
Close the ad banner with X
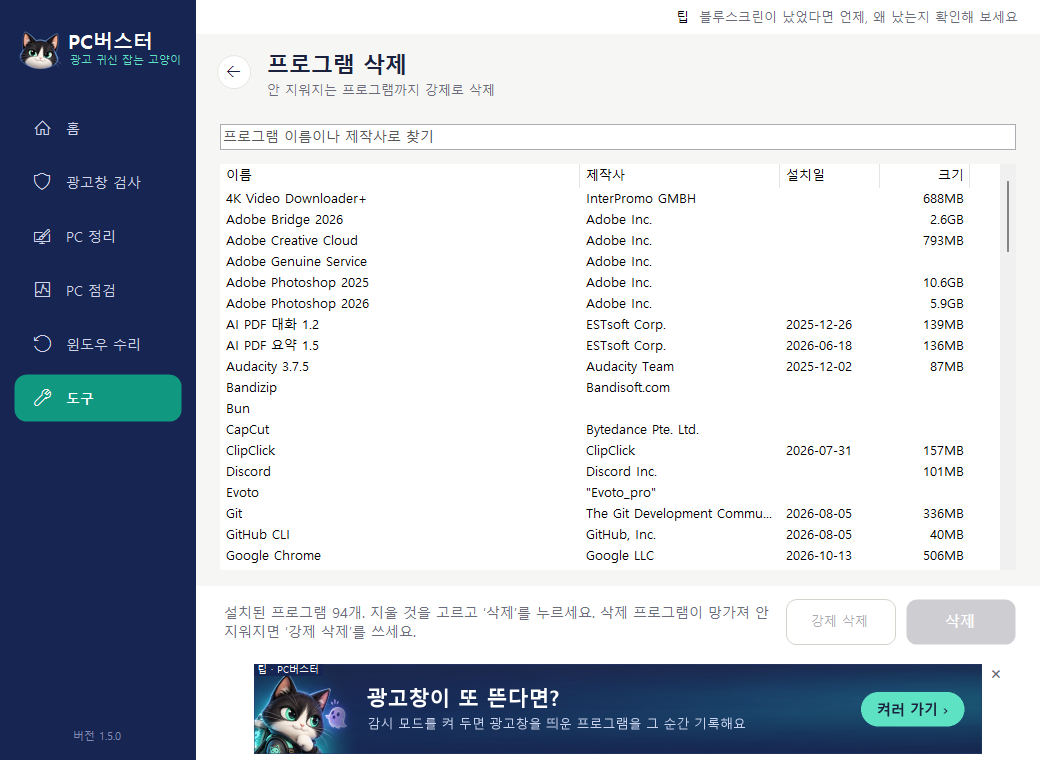point(996,674)
